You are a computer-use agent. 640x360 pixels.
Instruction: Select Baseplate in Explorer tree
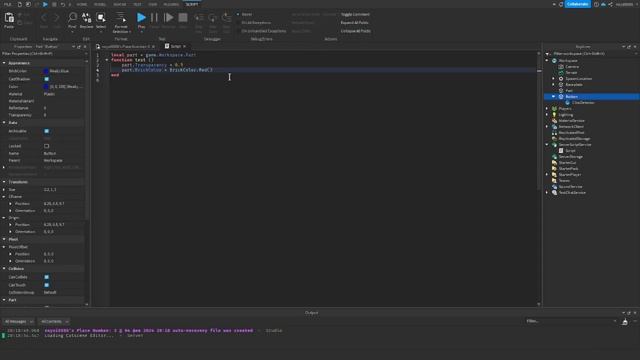coord(573,84)
